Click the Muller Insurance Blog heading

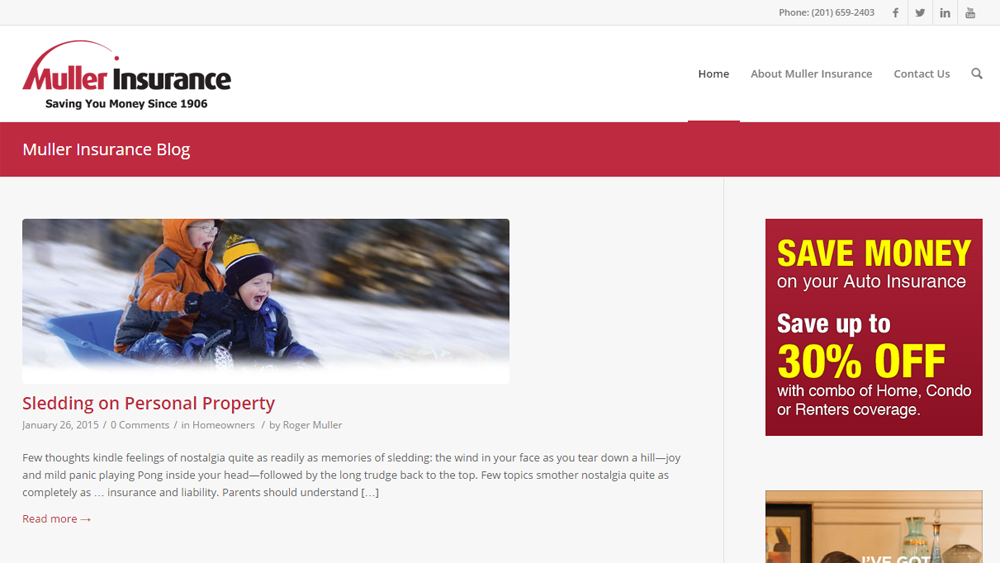[106, 149]
